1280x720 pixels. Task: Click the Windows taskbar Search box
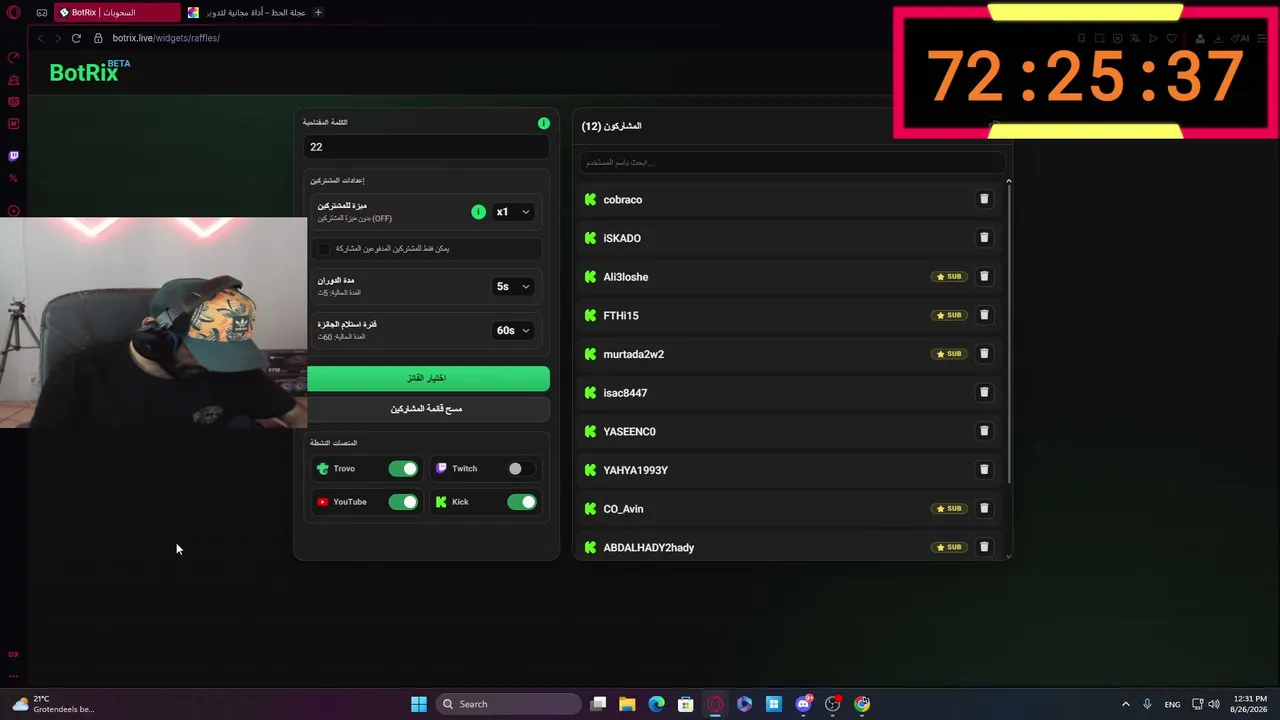coord(510,704)
